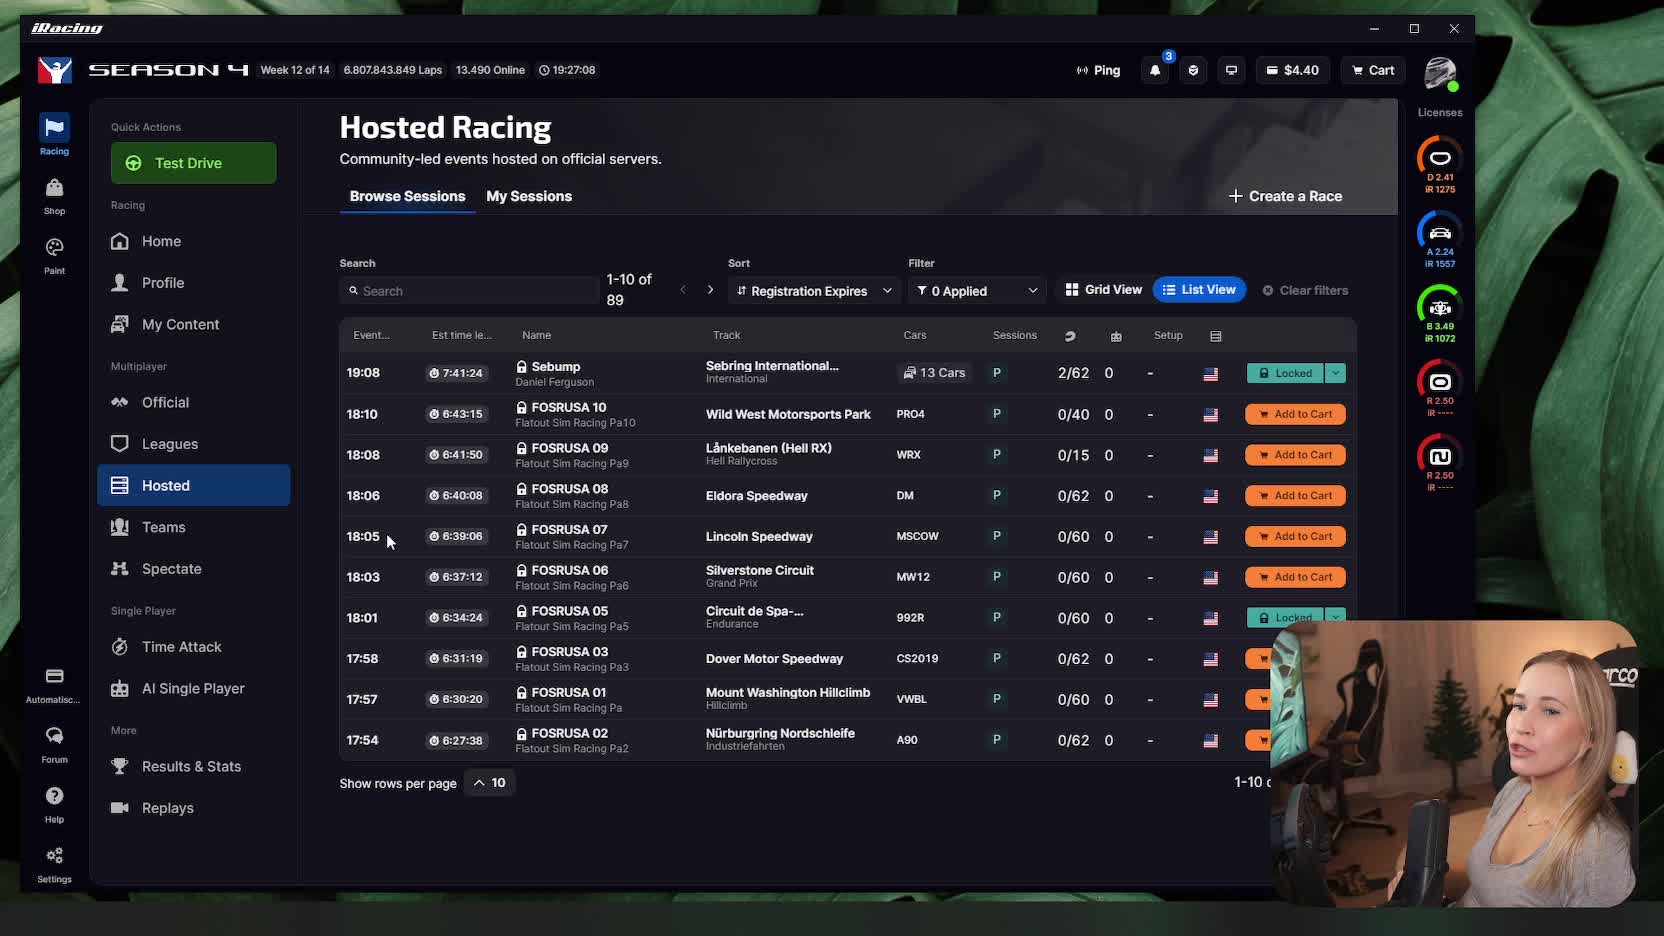Click the Locked button on Sebump row

coord(1285,373)
